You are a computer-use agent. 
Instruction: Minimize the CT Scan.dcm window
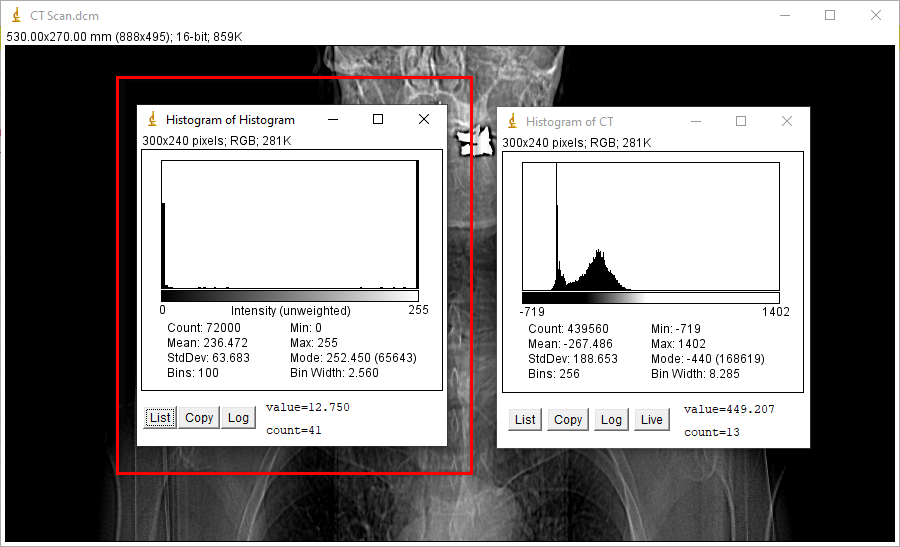click(x=785, y=15)
